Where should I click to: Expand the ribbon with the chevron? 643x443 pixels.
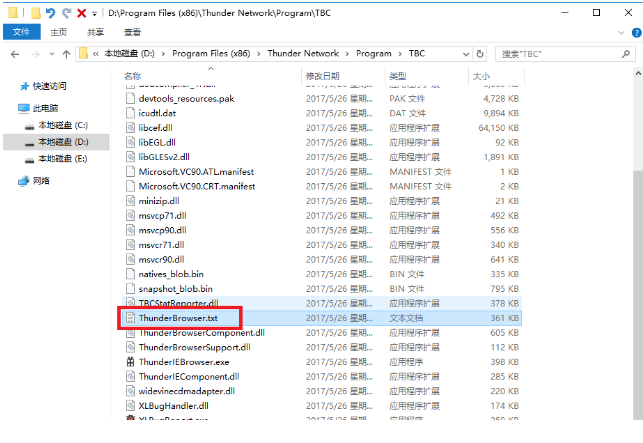(621, 32)
